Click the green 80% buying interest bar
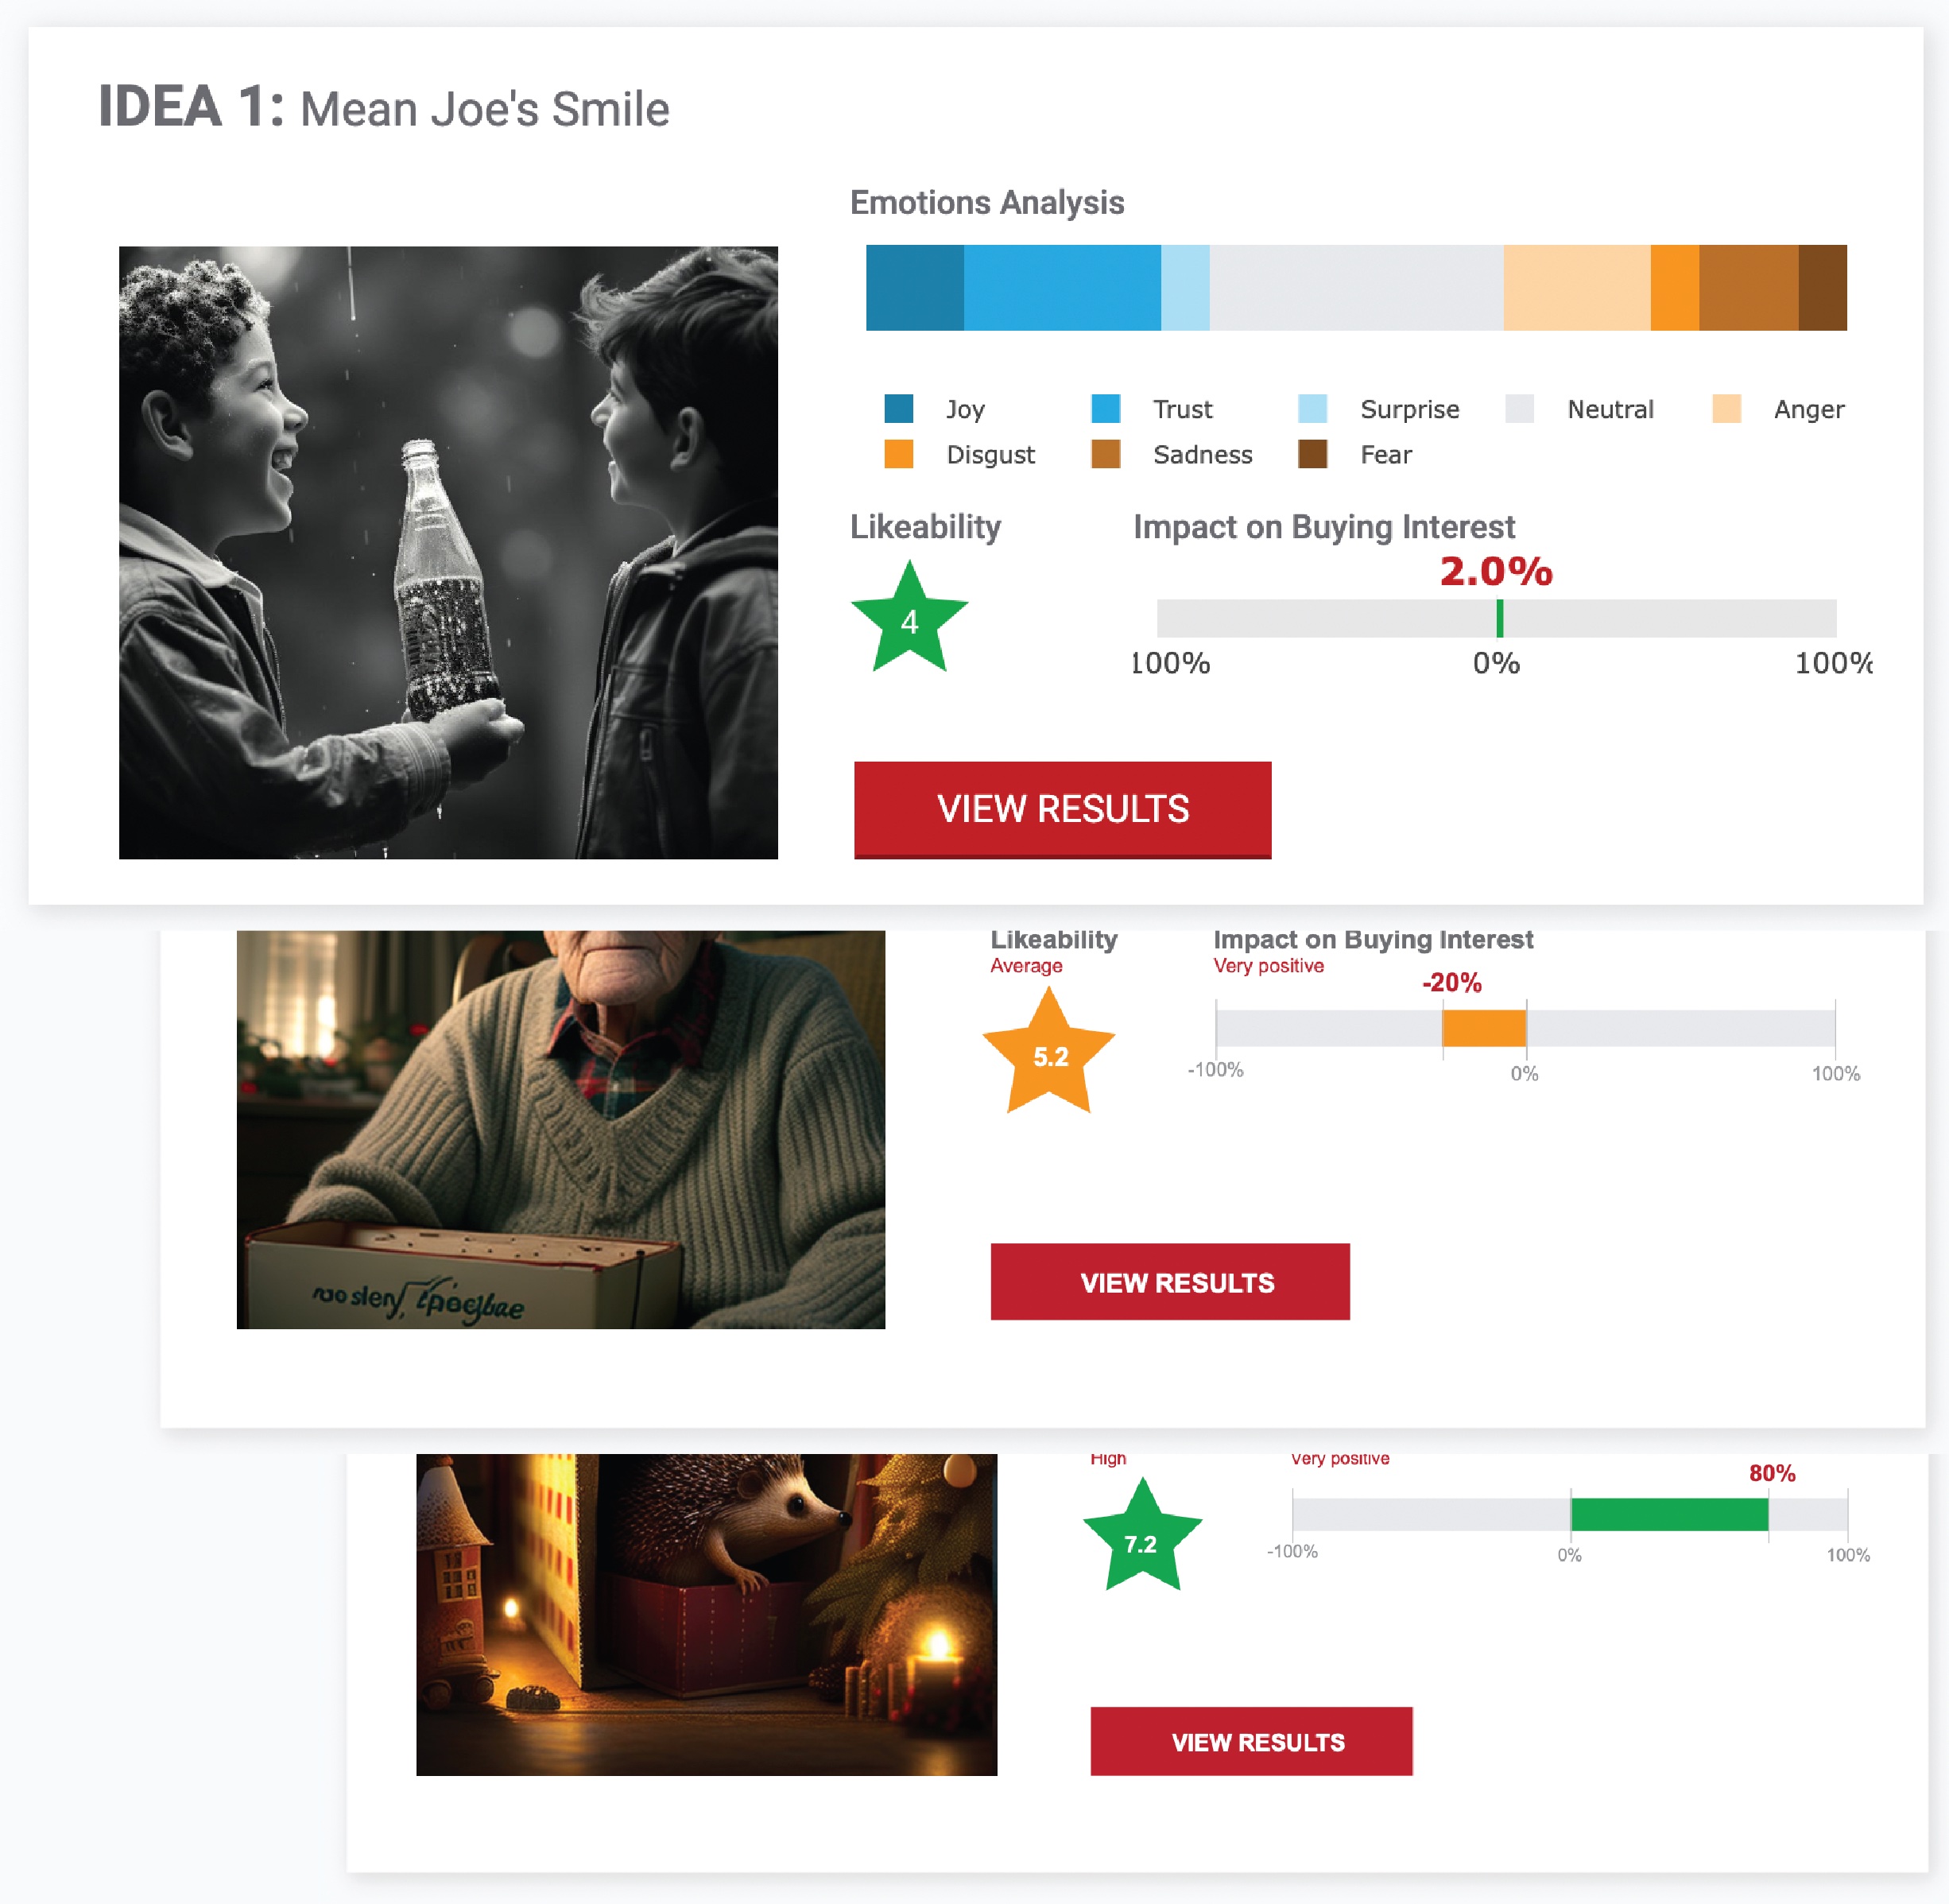1949x1904 pixels. [x=1669, y=1514]
